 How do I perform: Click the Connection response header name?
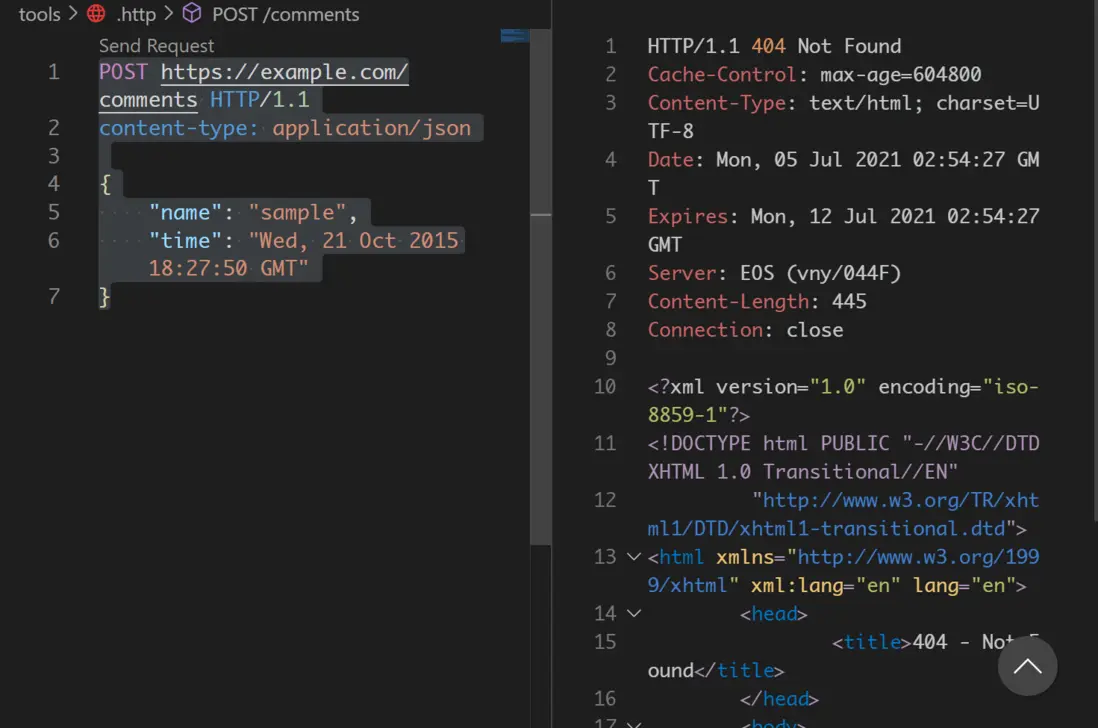tap(705, 330)
